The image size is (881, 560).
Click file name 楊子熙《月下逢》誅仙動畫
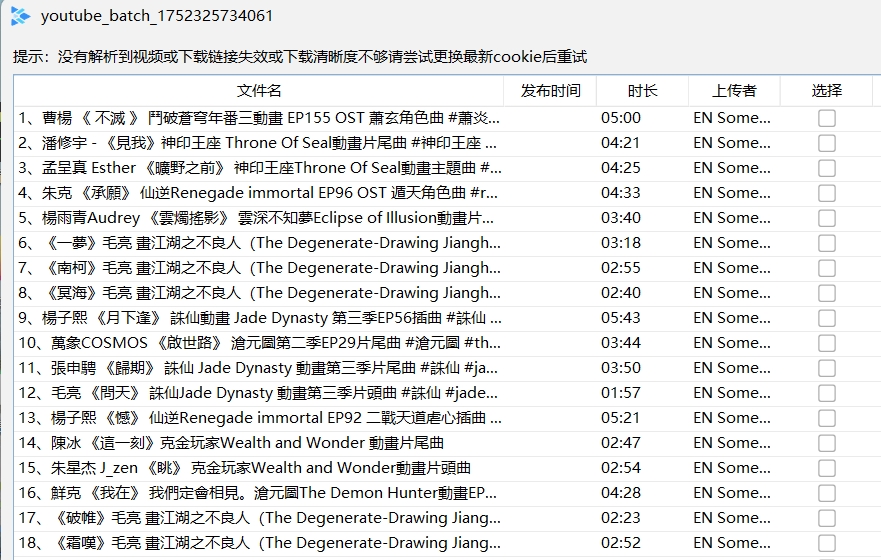(259, 318)
